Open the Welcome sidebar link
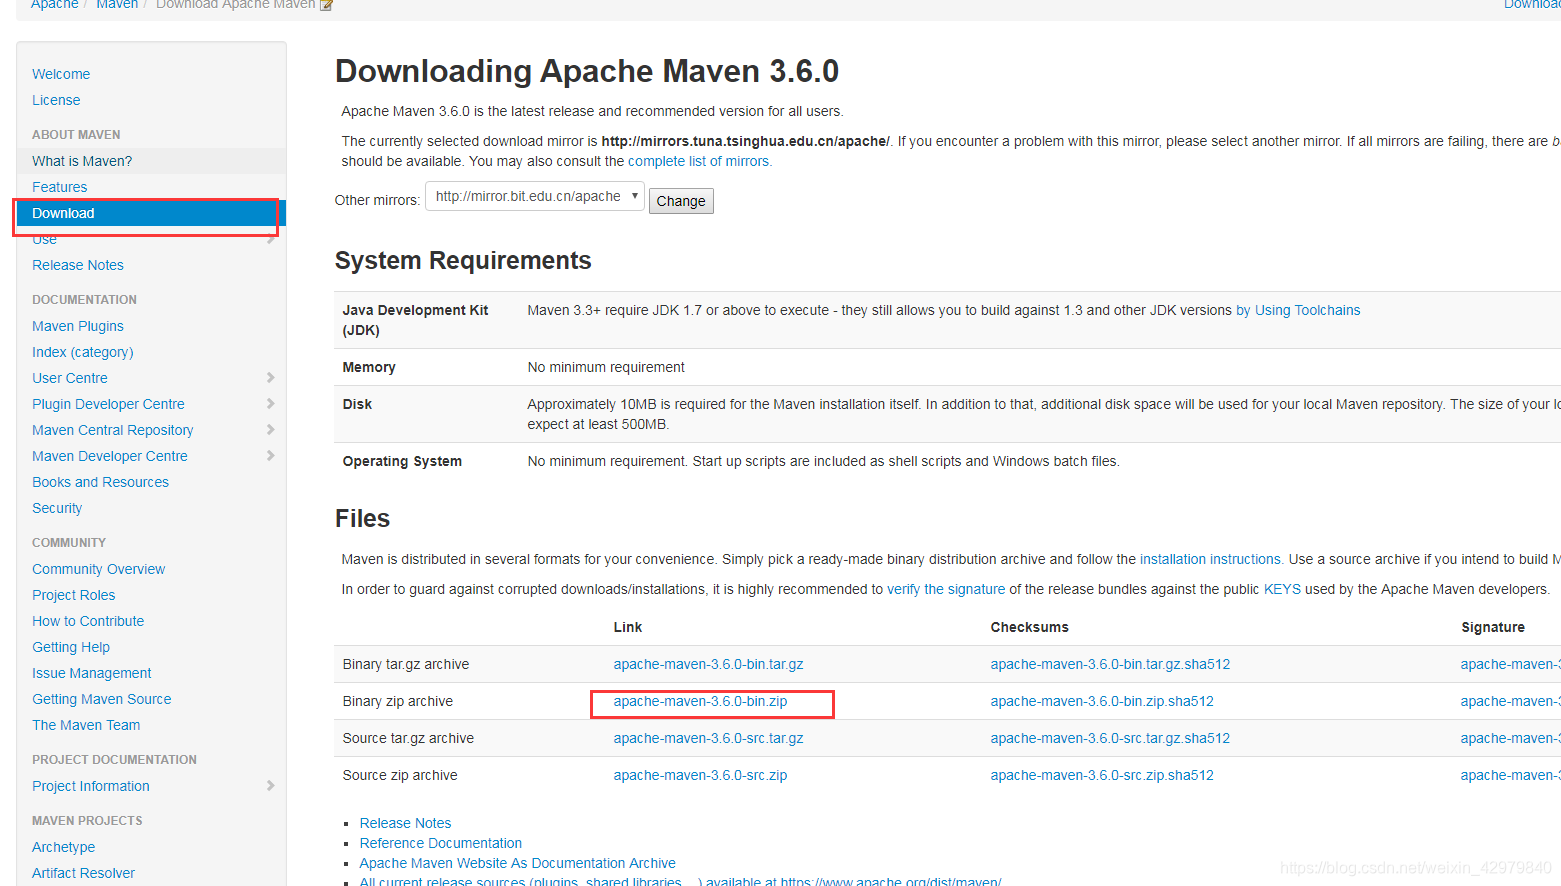 61,74
